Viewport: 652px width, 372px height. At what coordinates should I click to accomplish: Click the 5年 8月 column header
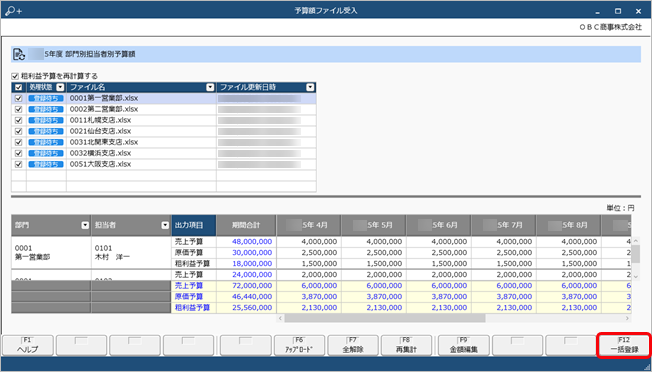click(568, 225)
